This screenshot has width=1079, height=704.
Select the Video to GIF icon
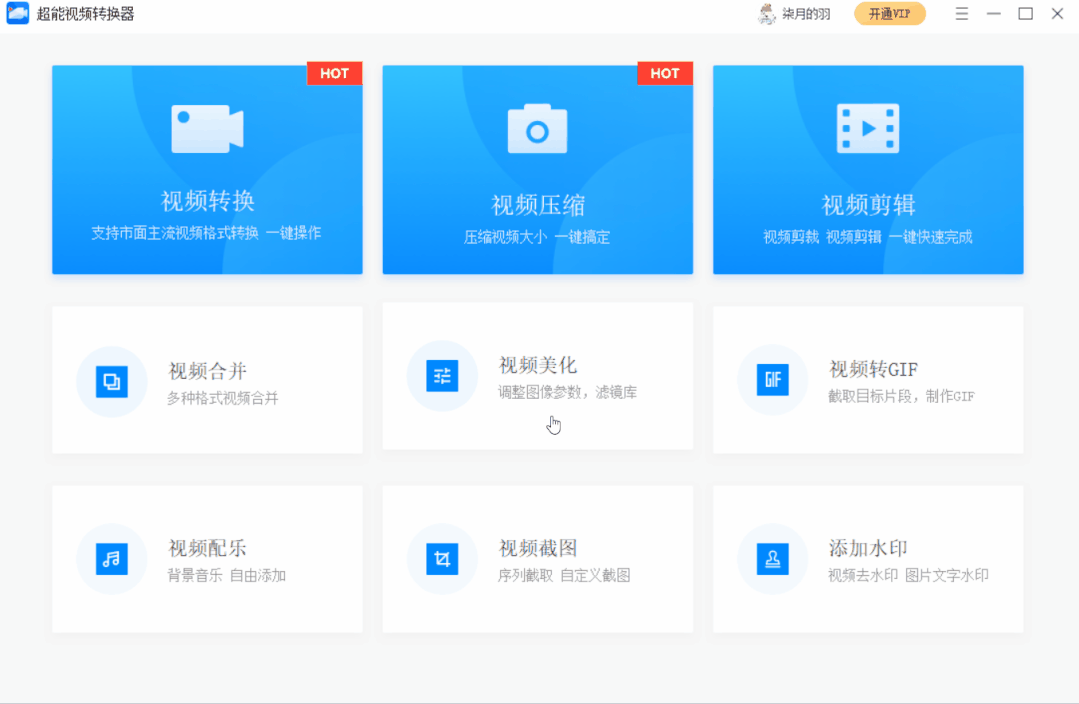[x=772, y=378]
